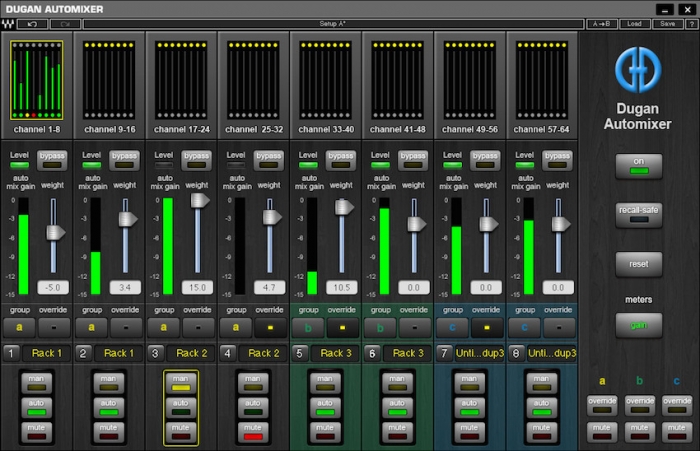Open the help question mark button
This screenshot has height=451, width=700.
click(x=692, y=24)
